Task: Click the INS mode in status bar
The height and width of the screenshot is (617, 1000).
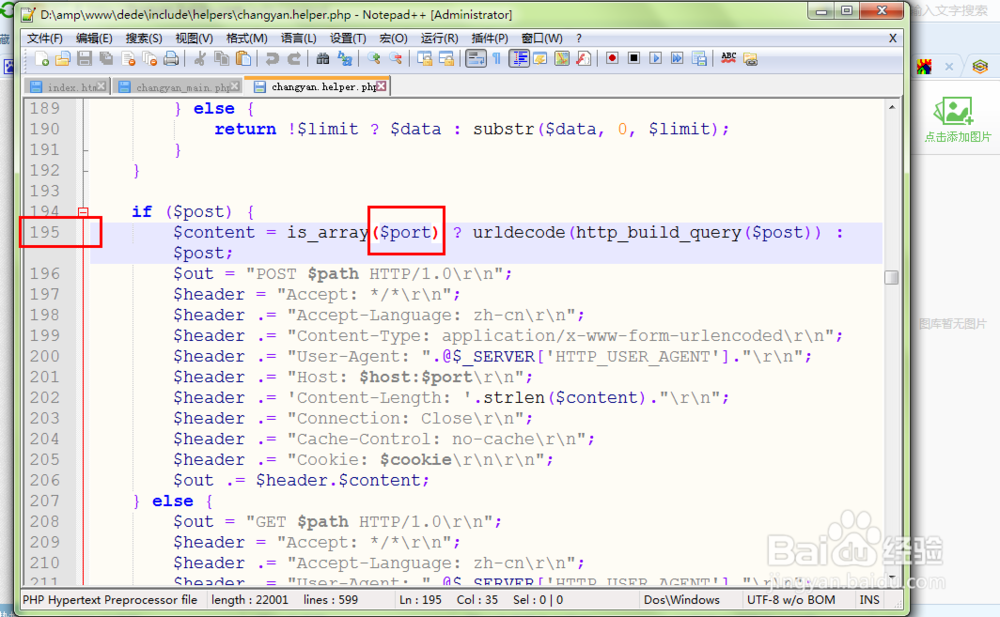Action: (x=869, y=600)
